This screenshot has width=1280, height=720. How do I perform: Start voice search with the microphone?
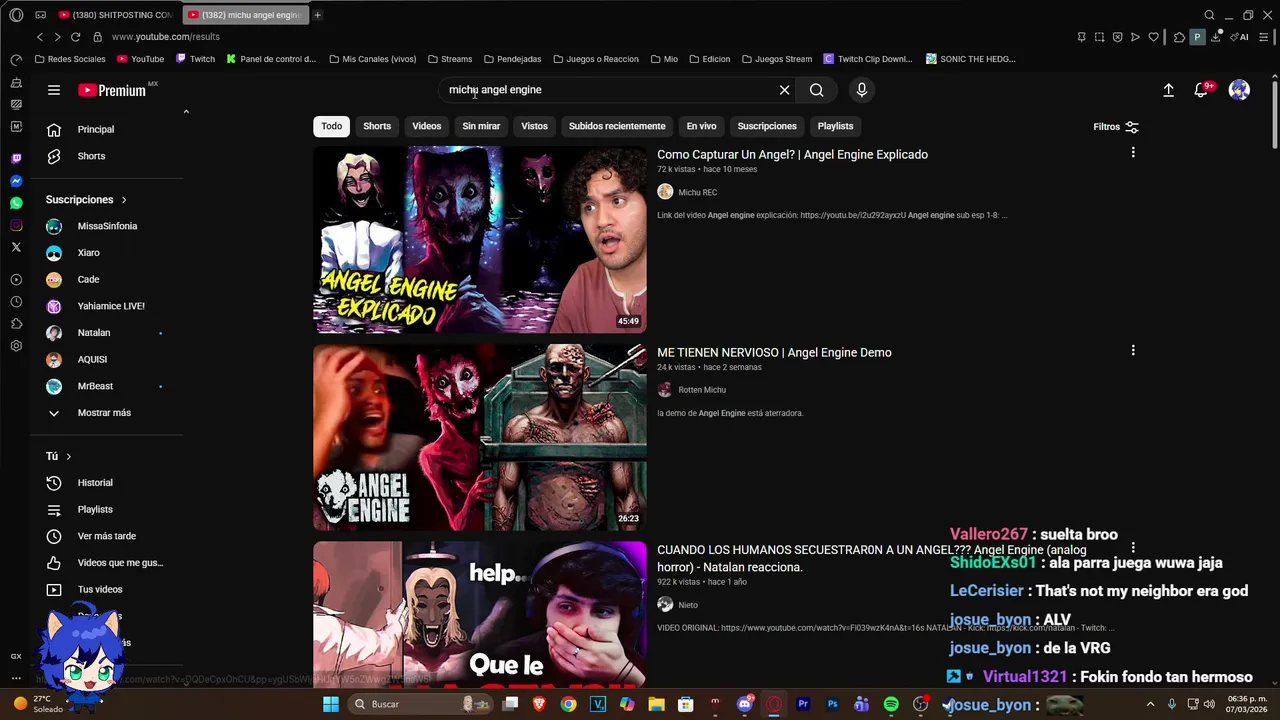(862, 90)
